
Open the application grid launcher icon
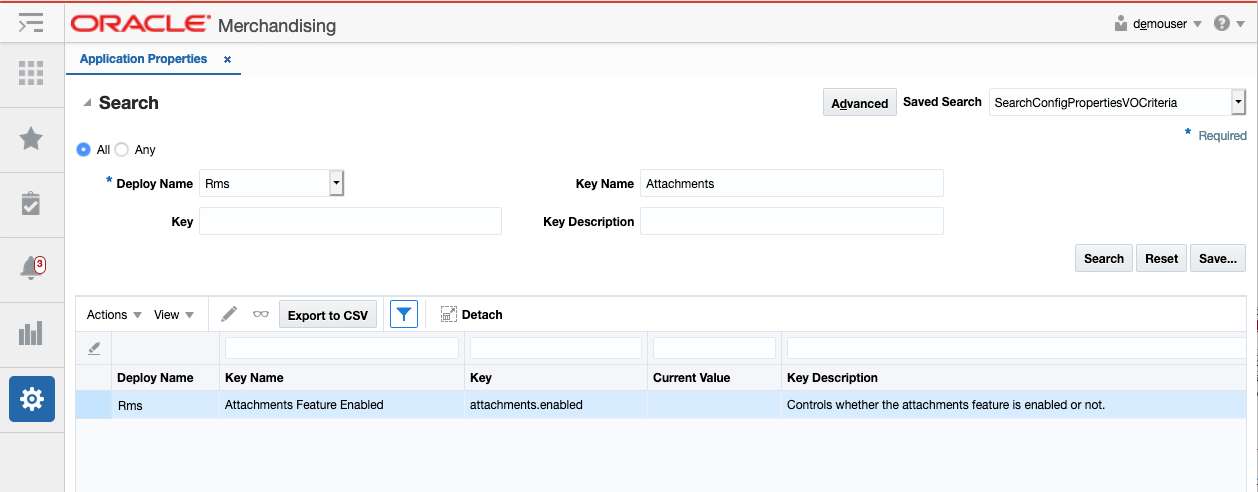[31, 73]
